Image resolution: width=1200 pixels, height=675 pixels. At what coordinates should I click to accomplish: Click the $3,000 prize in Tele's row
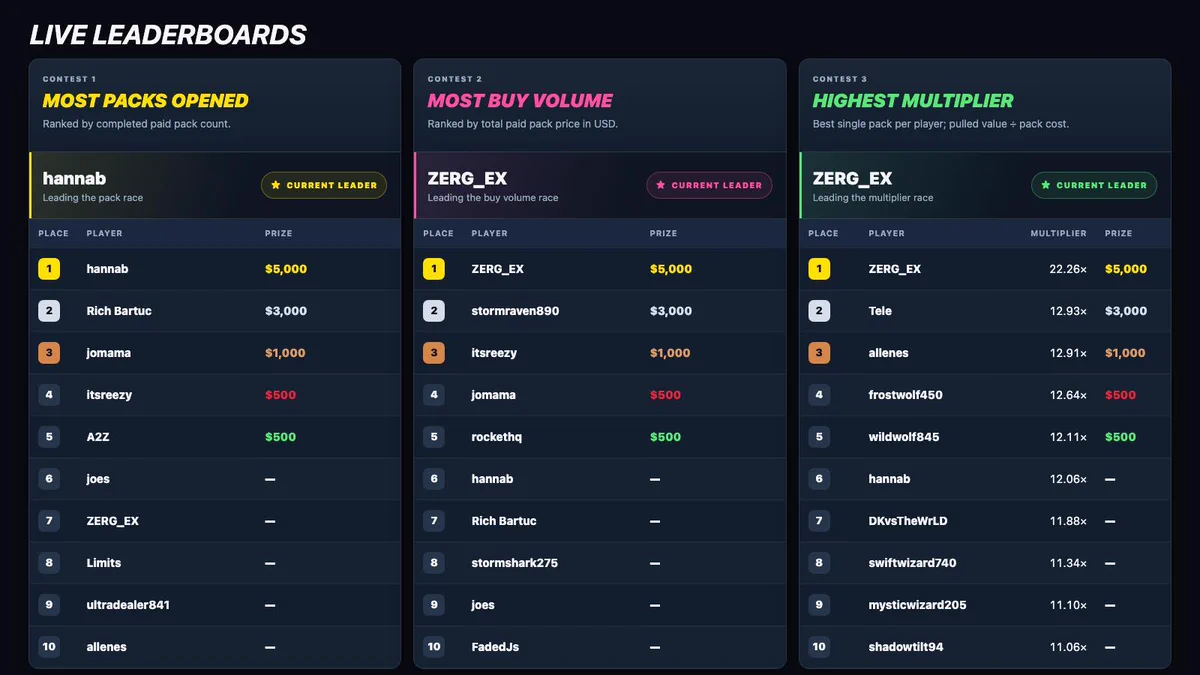pos(1126,311)
